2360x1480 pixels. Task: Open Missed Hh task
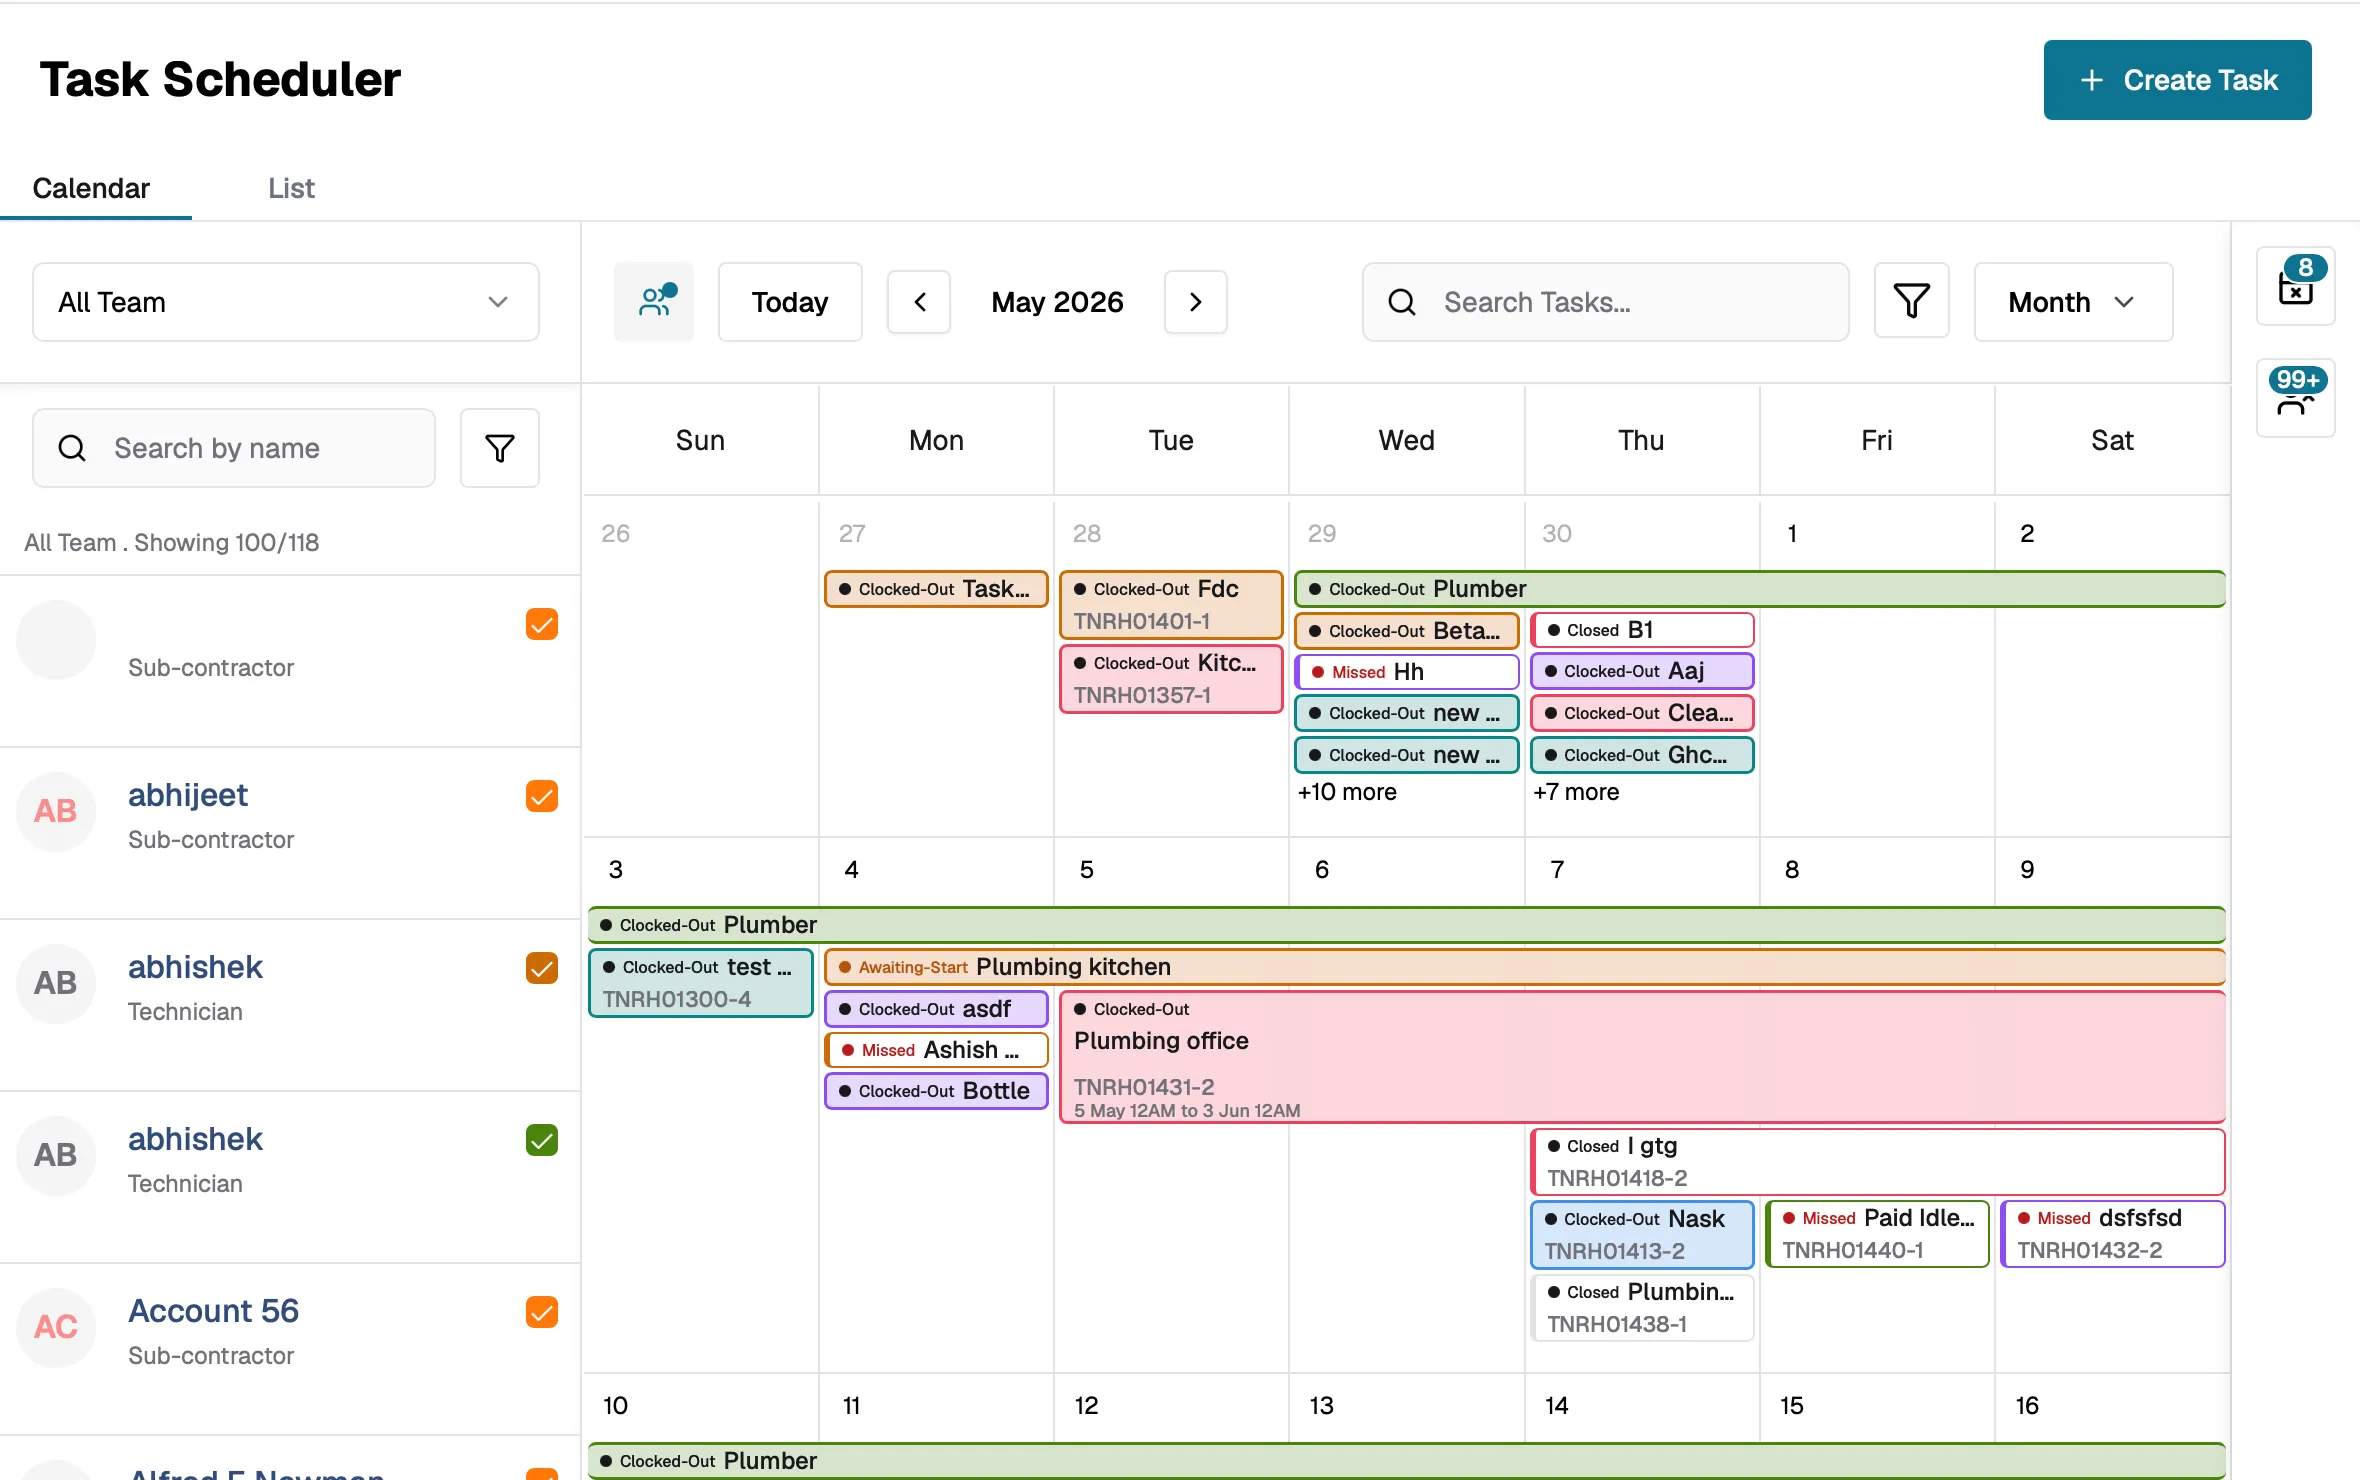click(1407, 672)
